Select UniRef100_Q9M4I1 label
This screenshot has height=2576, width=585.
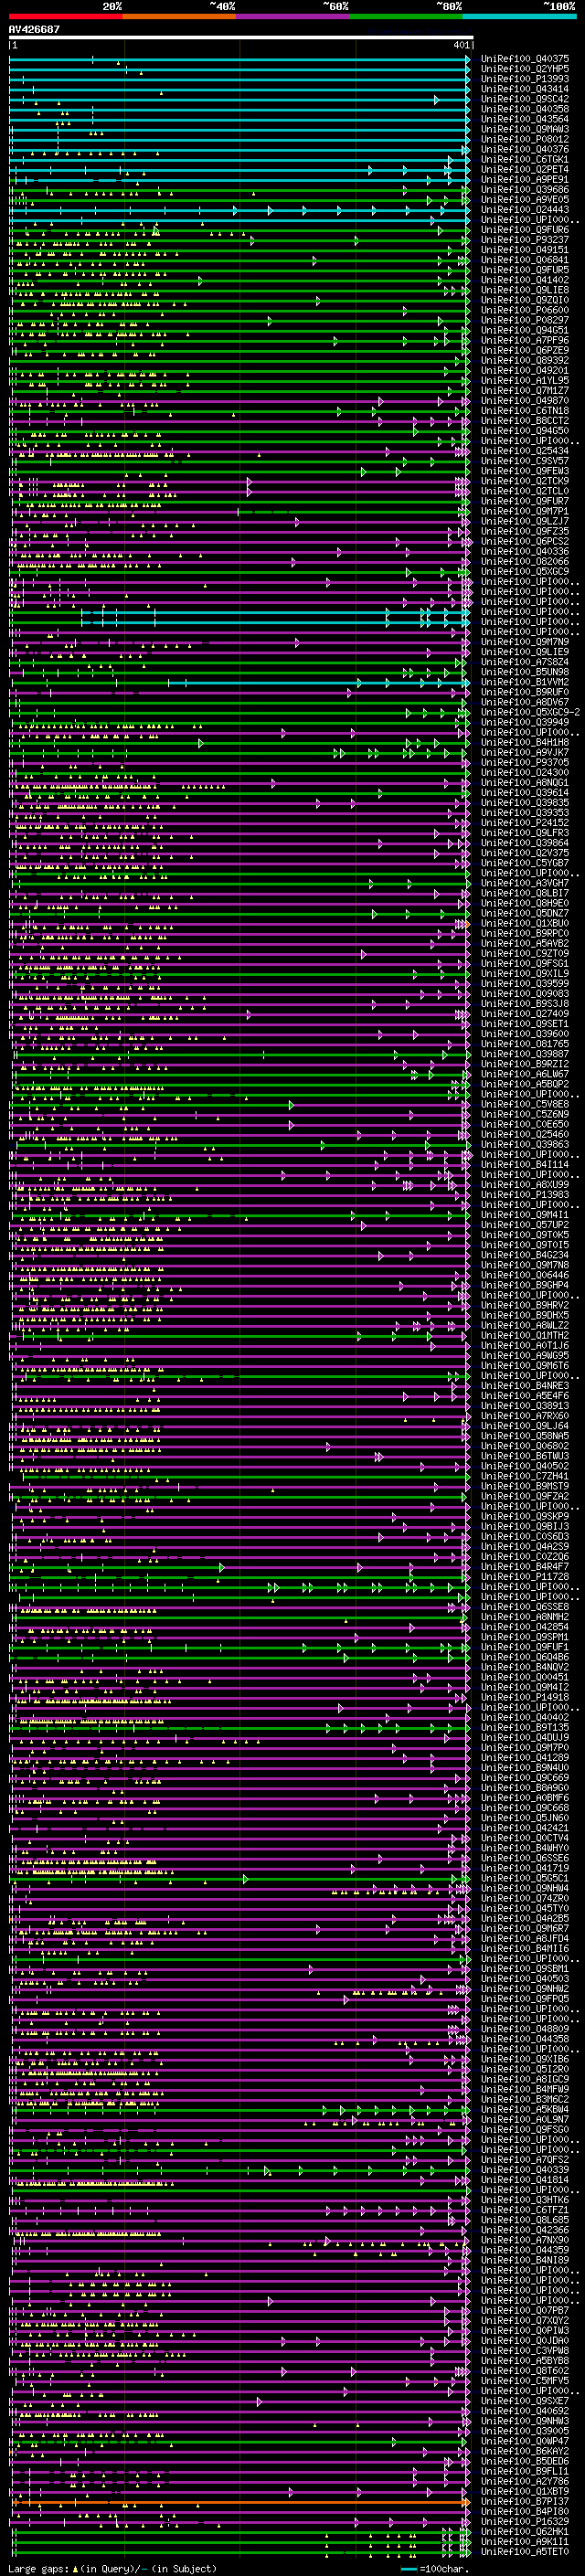point(525,1214)
